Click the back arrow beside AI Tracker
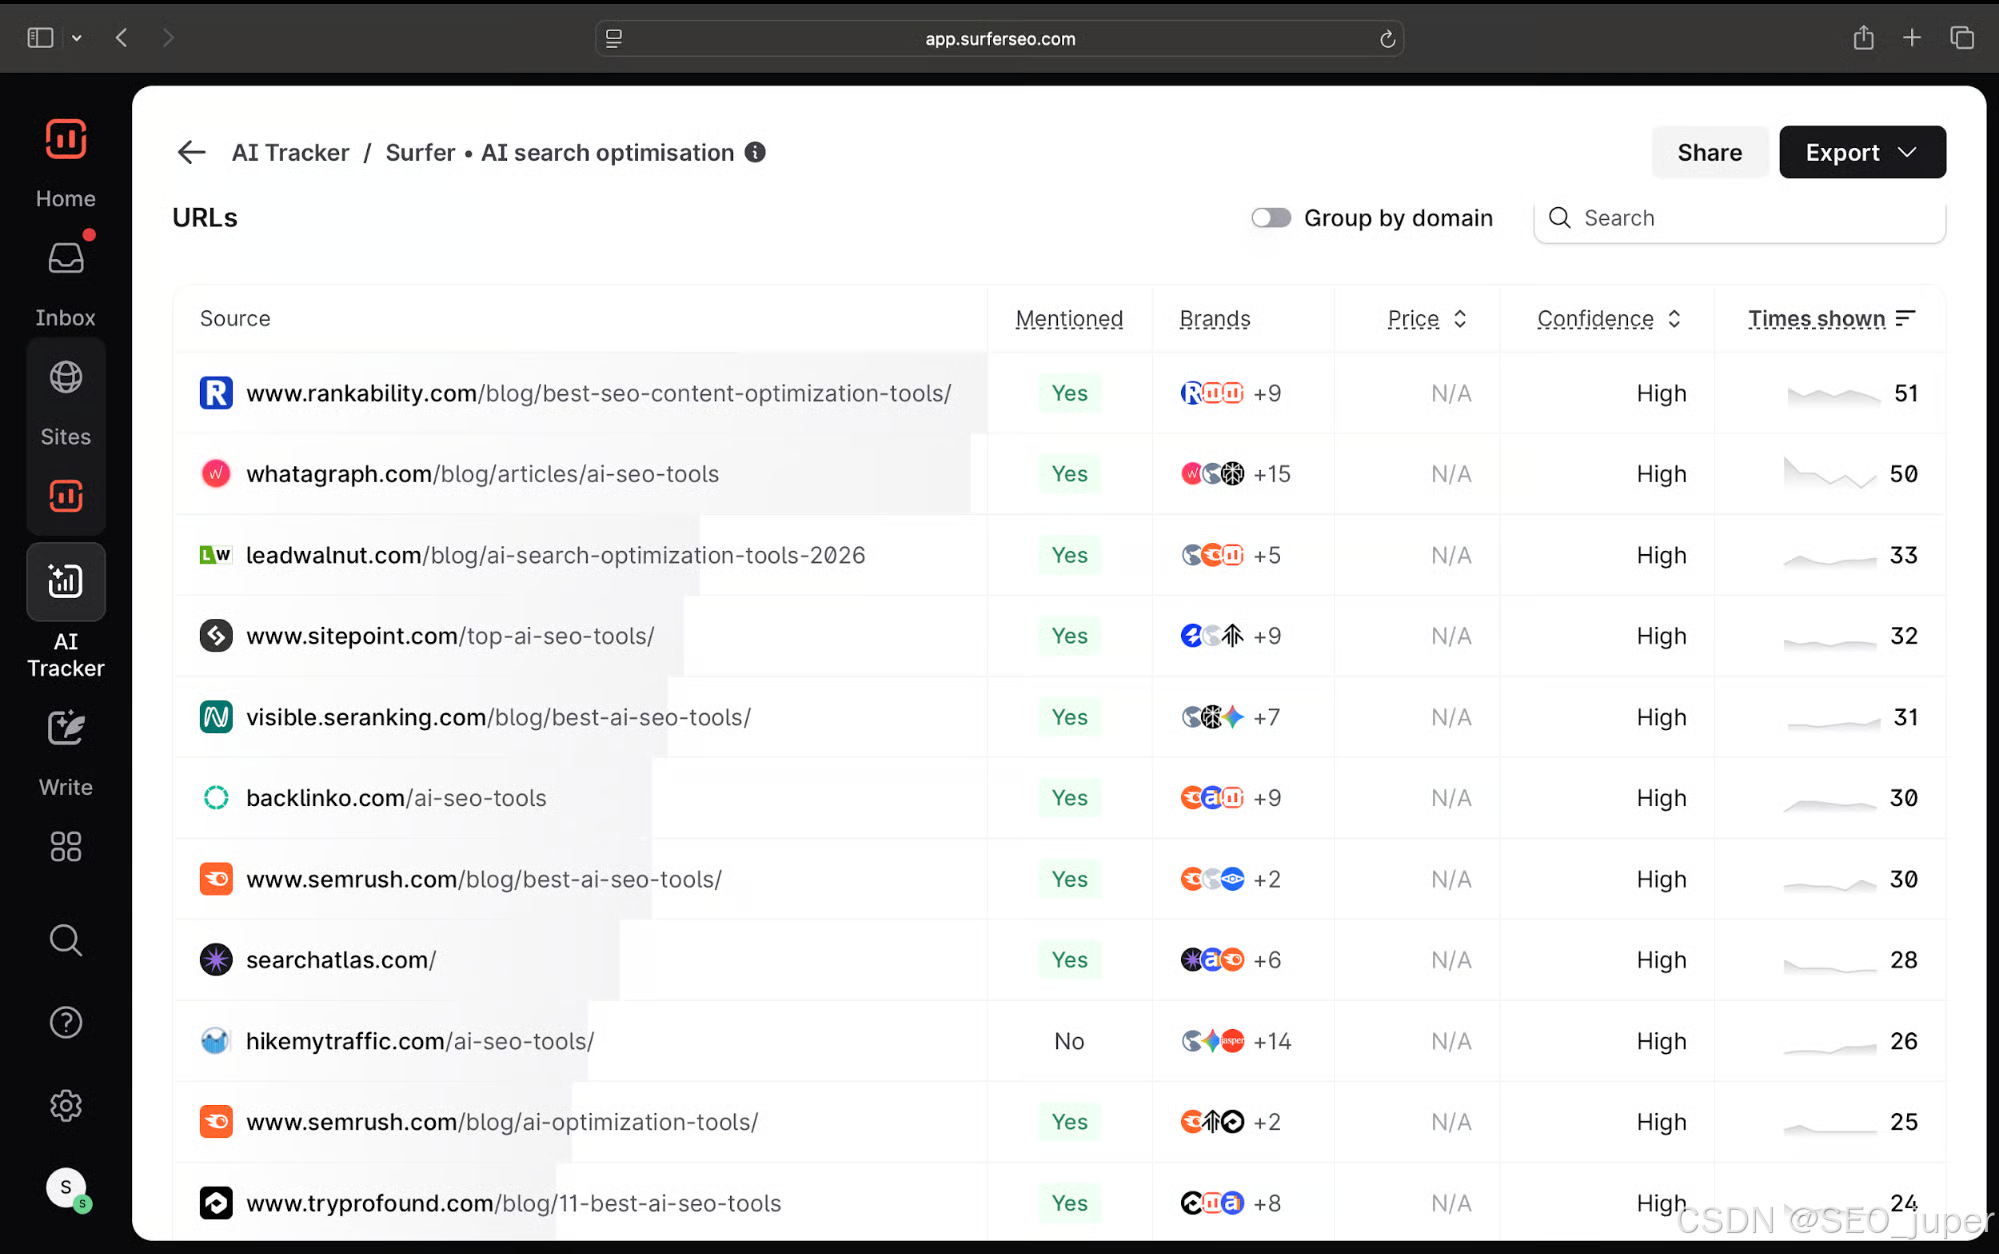This screenshot has width=1999, height=1254. tap(191, 152)
